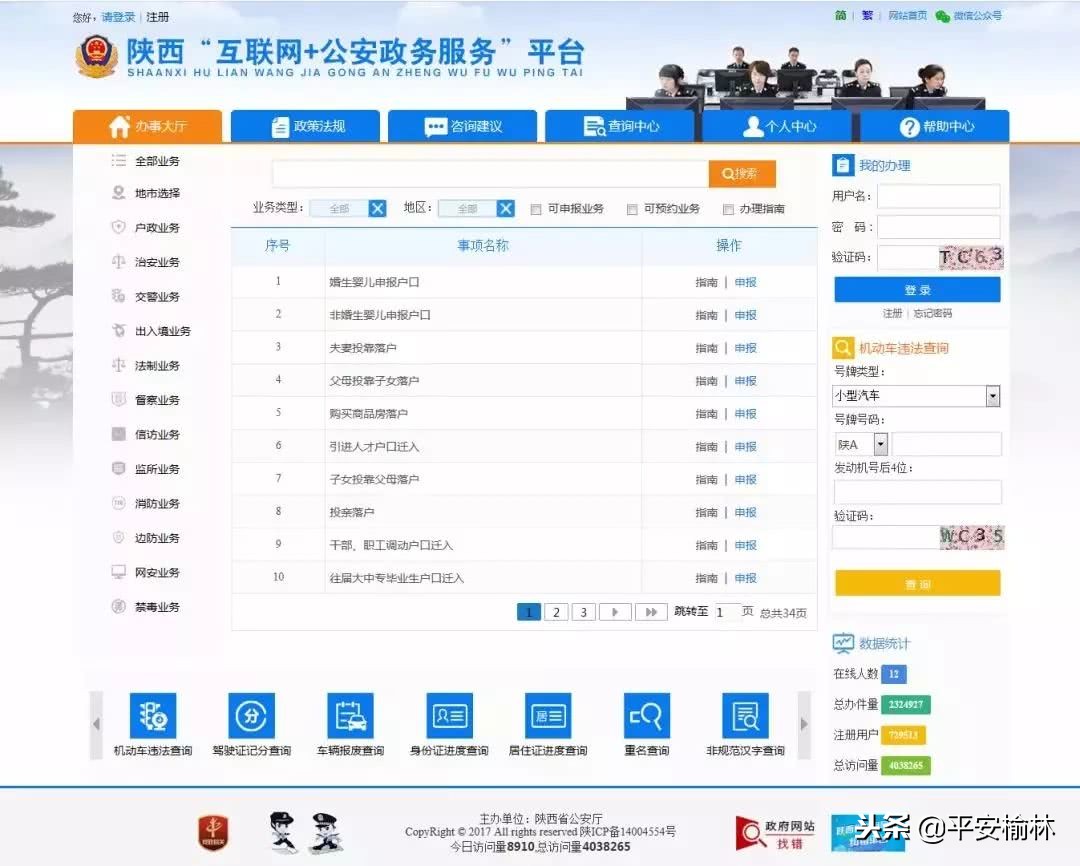
Task: Select 法制业务 in the sidebar
Action: [x=157, y=365]
